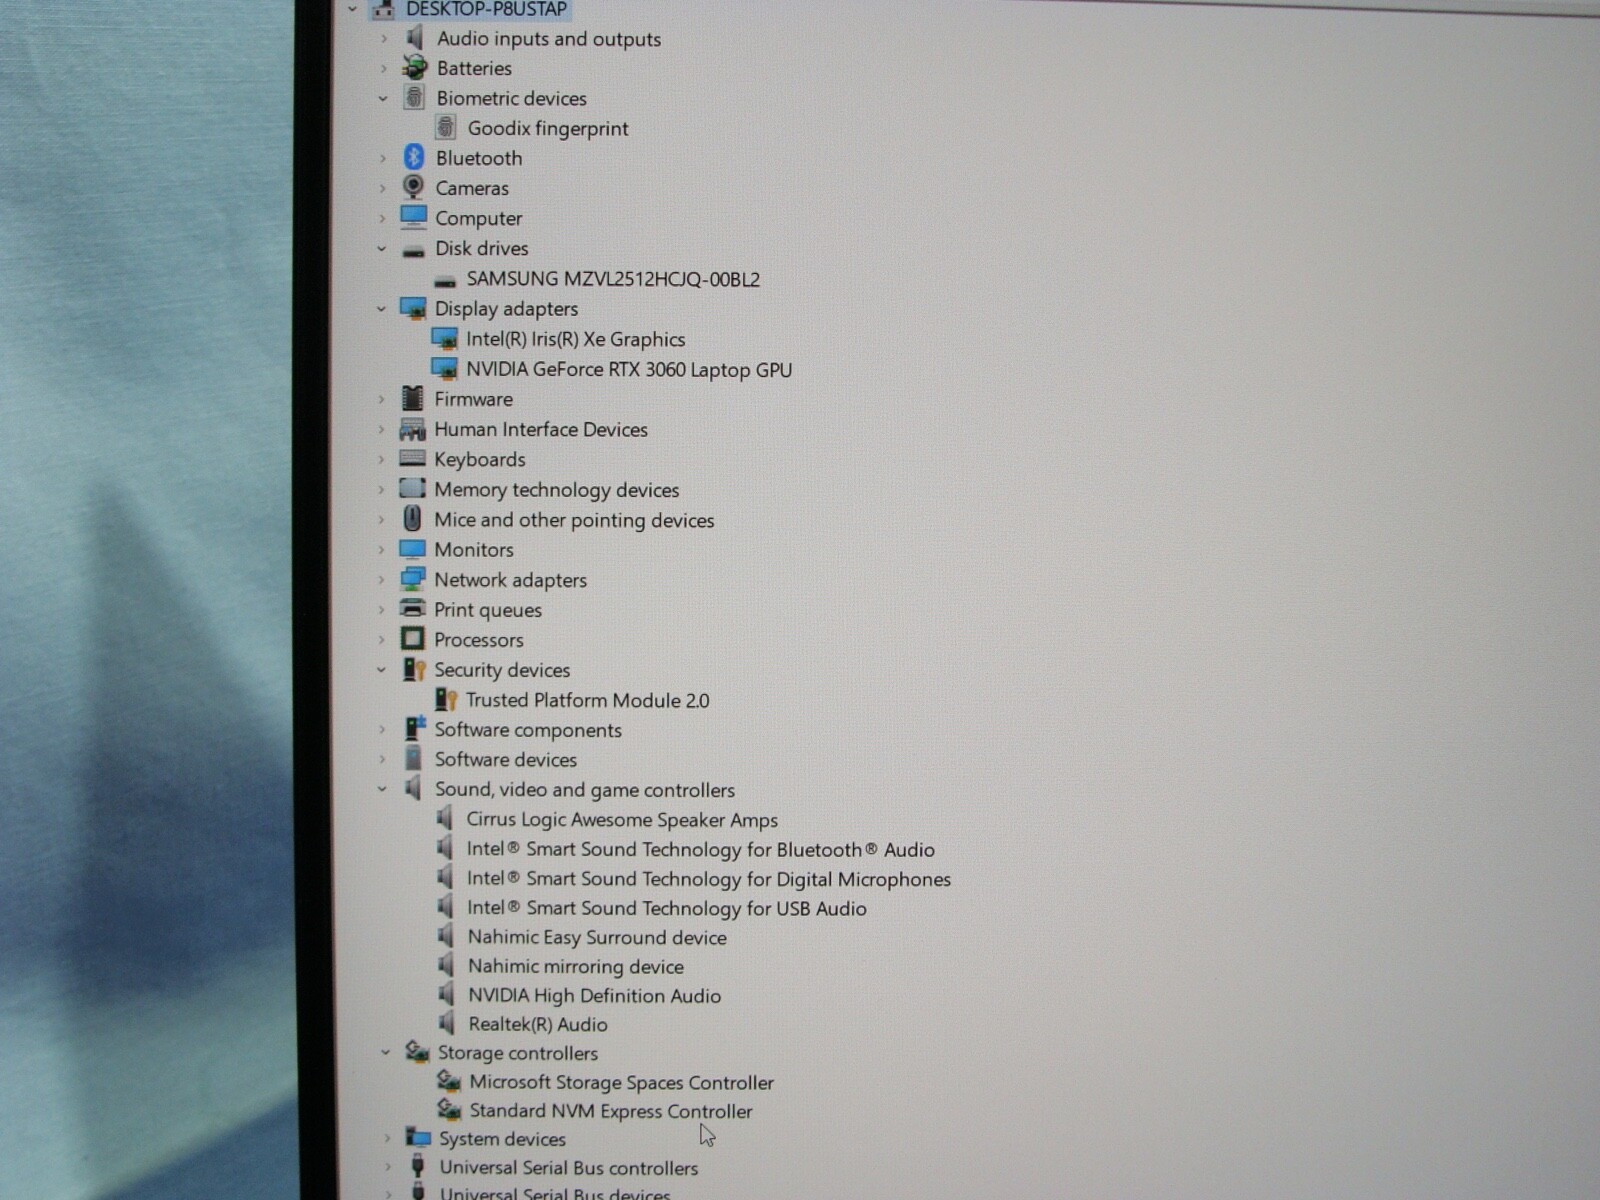
Task: Click the Mice and pointing devices icon
Action: pos(413,519)
